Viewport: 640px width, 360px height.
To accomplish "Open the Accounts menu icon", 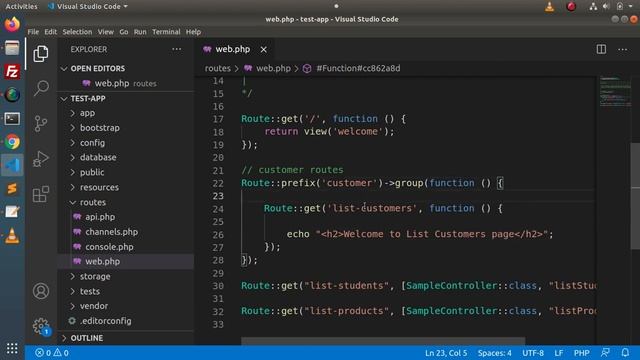I will tap(41, 291).
